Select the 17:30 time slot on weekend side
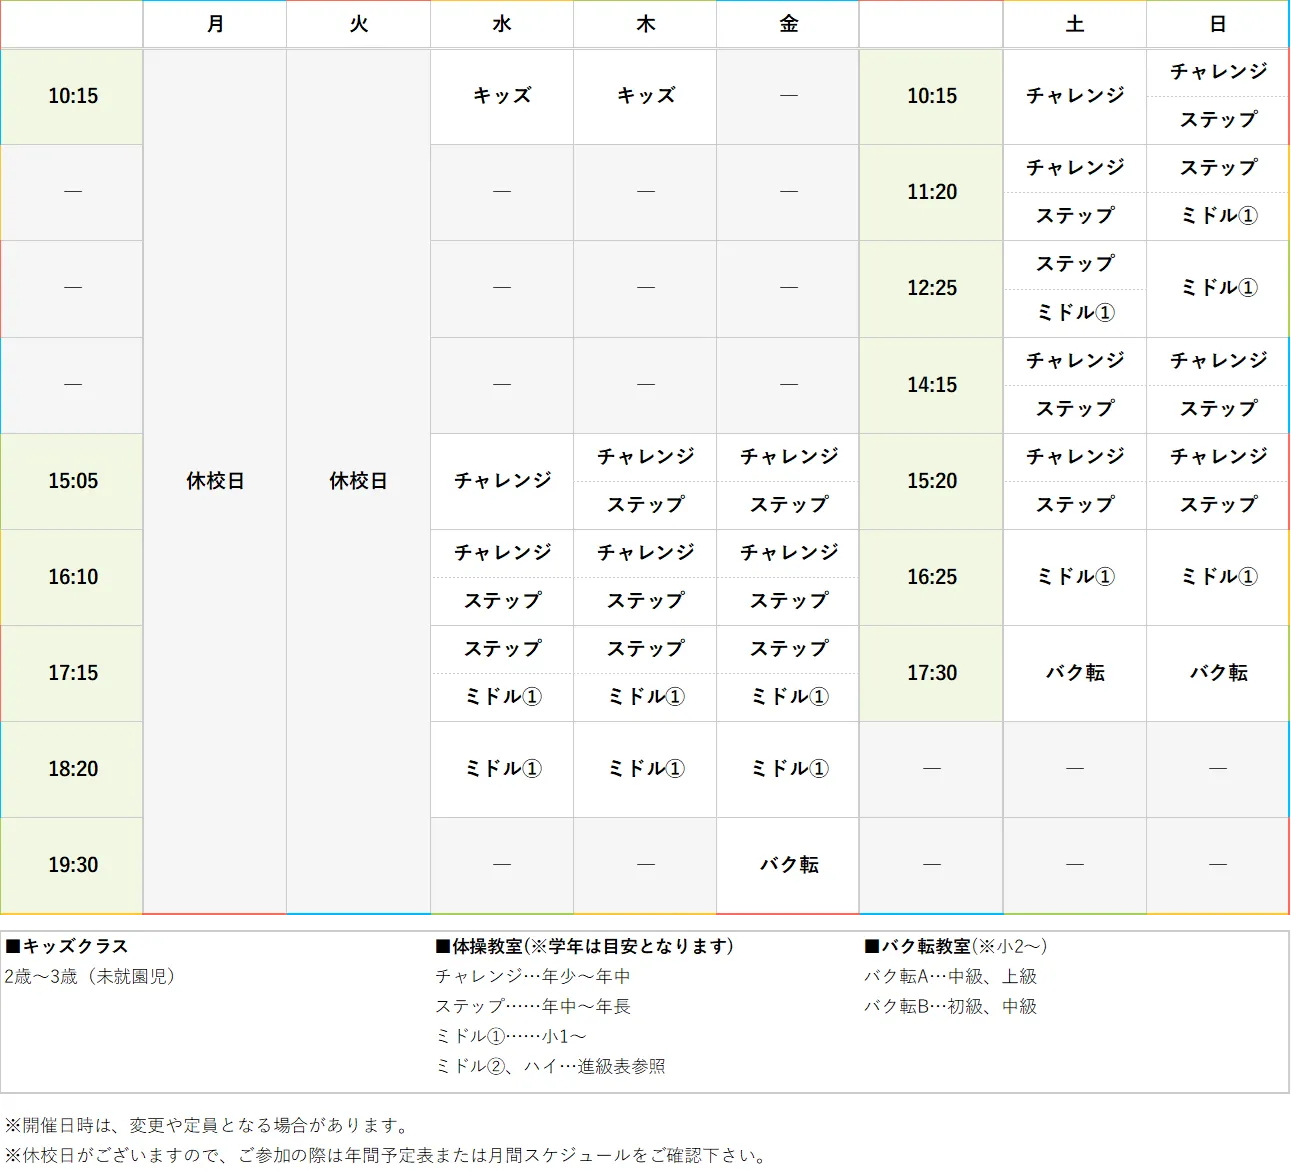 pos(930,673)
